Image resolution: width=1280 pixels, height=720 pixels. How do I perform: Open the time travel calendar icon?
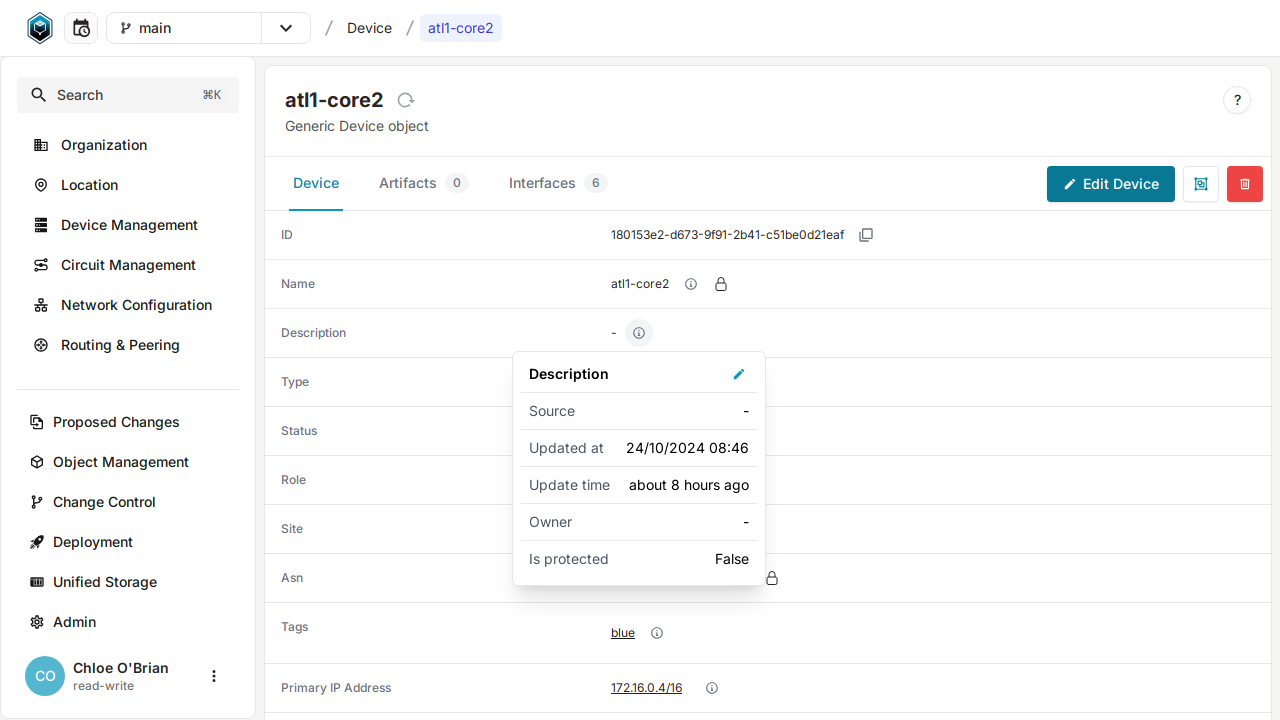81,28
